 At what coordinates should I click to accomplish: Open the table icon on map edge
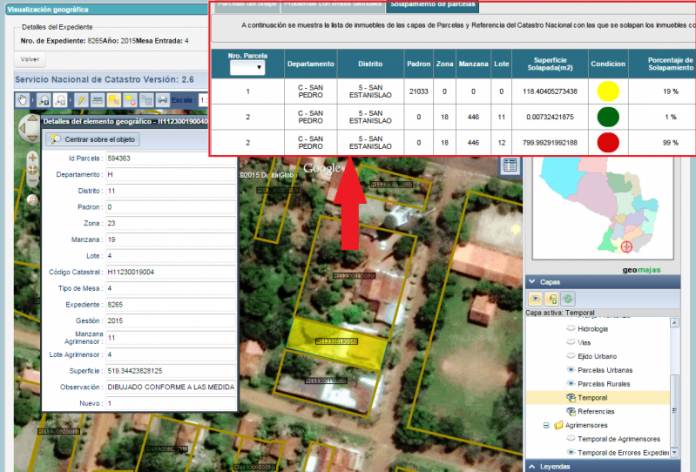pyautogui.click(x=511, y=166)
